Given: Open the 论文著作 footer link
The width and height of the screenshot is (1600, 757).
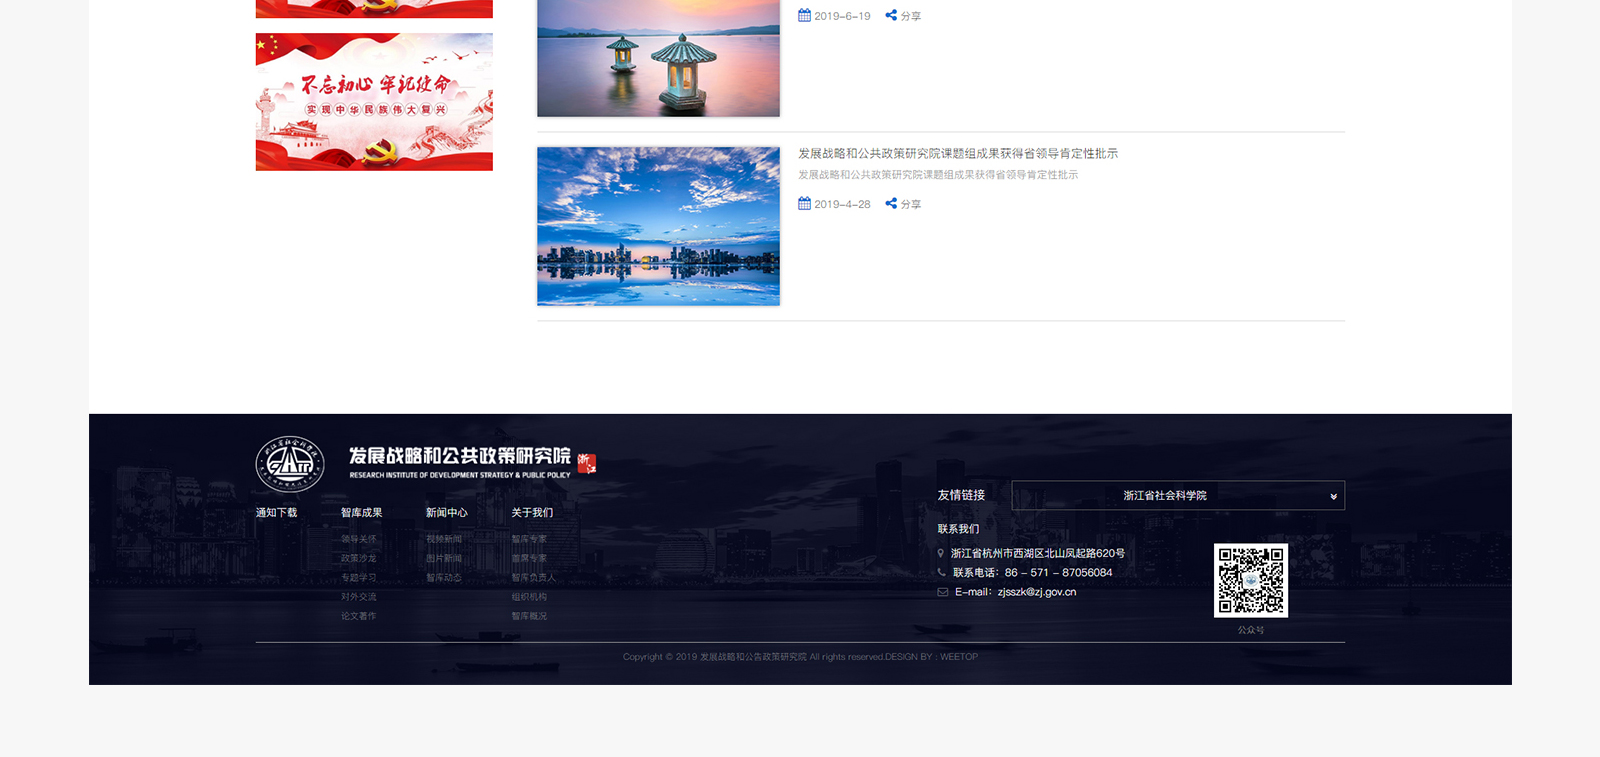Looking at the screenshot, I should (358, 616).
